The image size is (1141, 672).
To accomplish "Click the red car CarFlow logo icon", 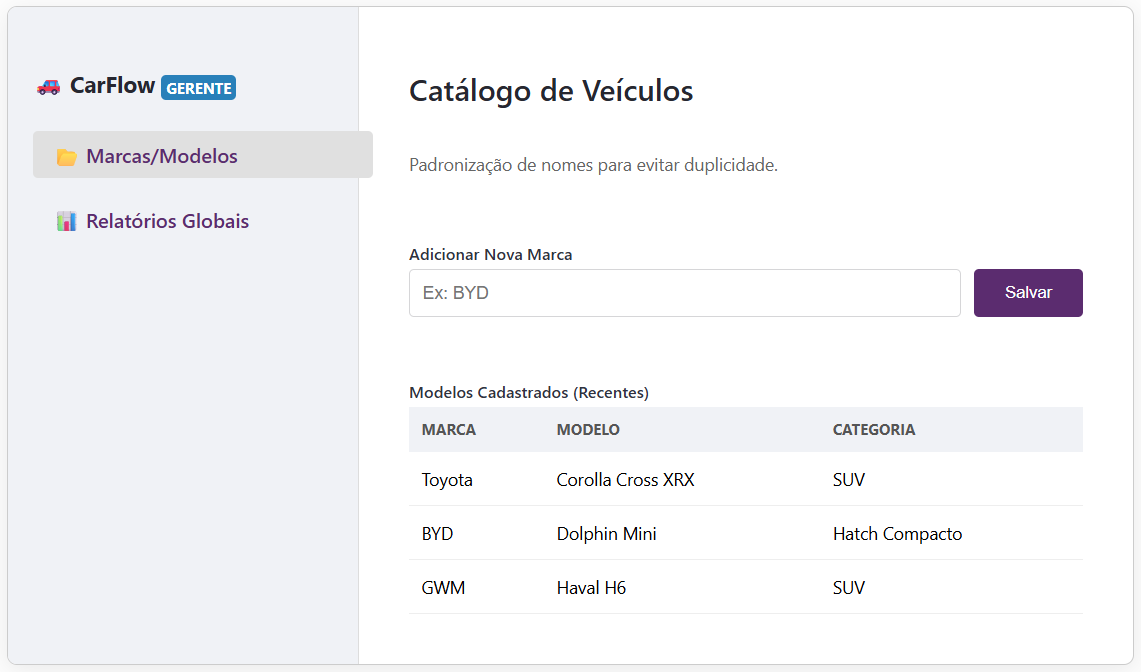I will pyautogui.click(x=48, y=87).
